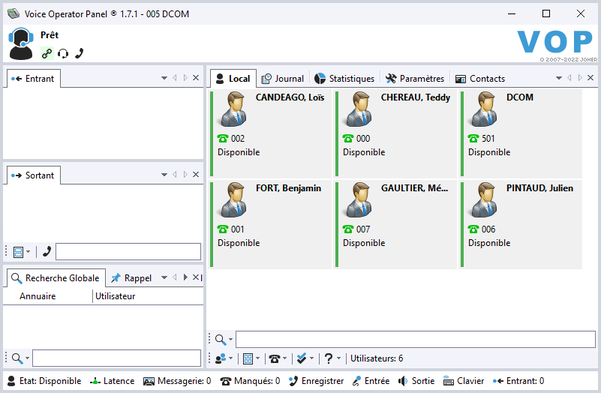Select the CHEREAU, Teddy user card
Image resolution: width=601 pixels, height=393 pixels.
pyautogui.click(x=396, y=133)
